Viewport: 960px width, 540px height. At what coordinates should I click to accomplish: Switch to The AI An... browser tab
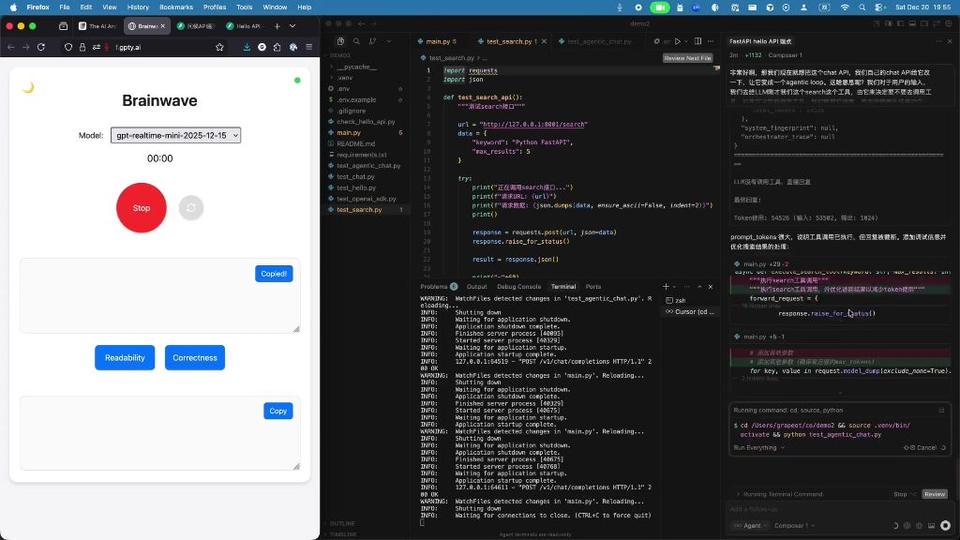point(97,26)
